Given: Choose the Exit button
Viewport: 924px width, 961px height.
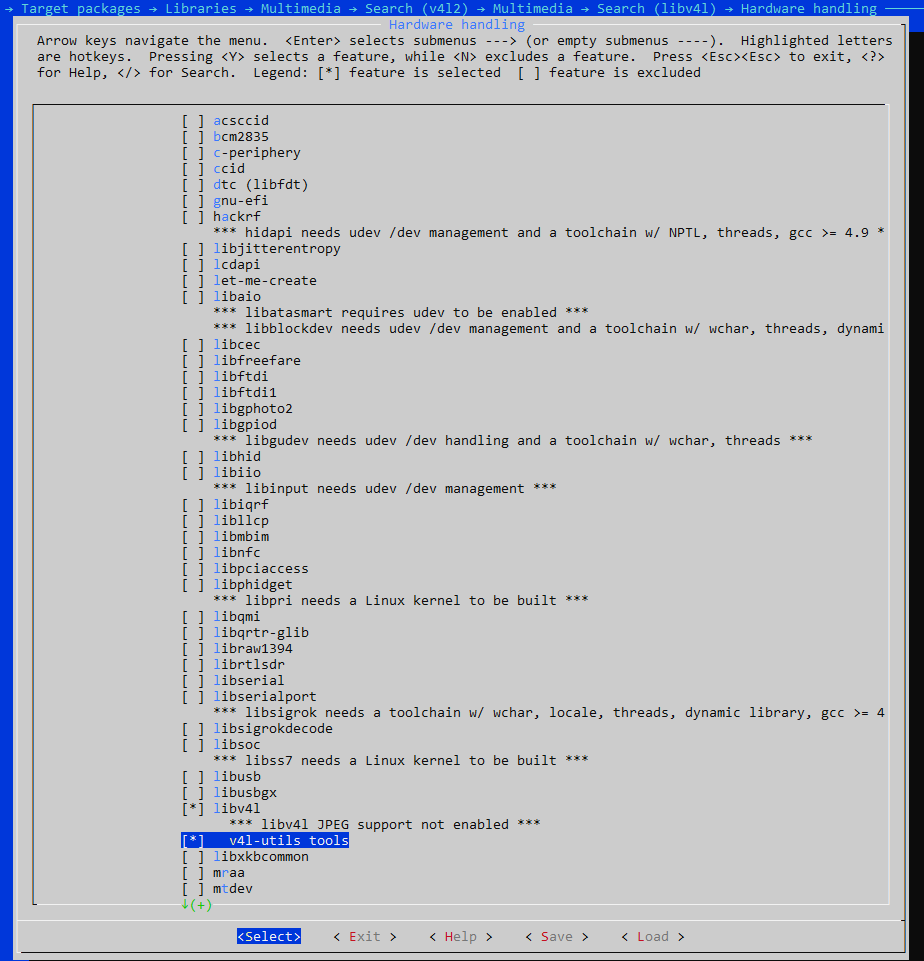Looking at the screenshot, I should point(365,936).
